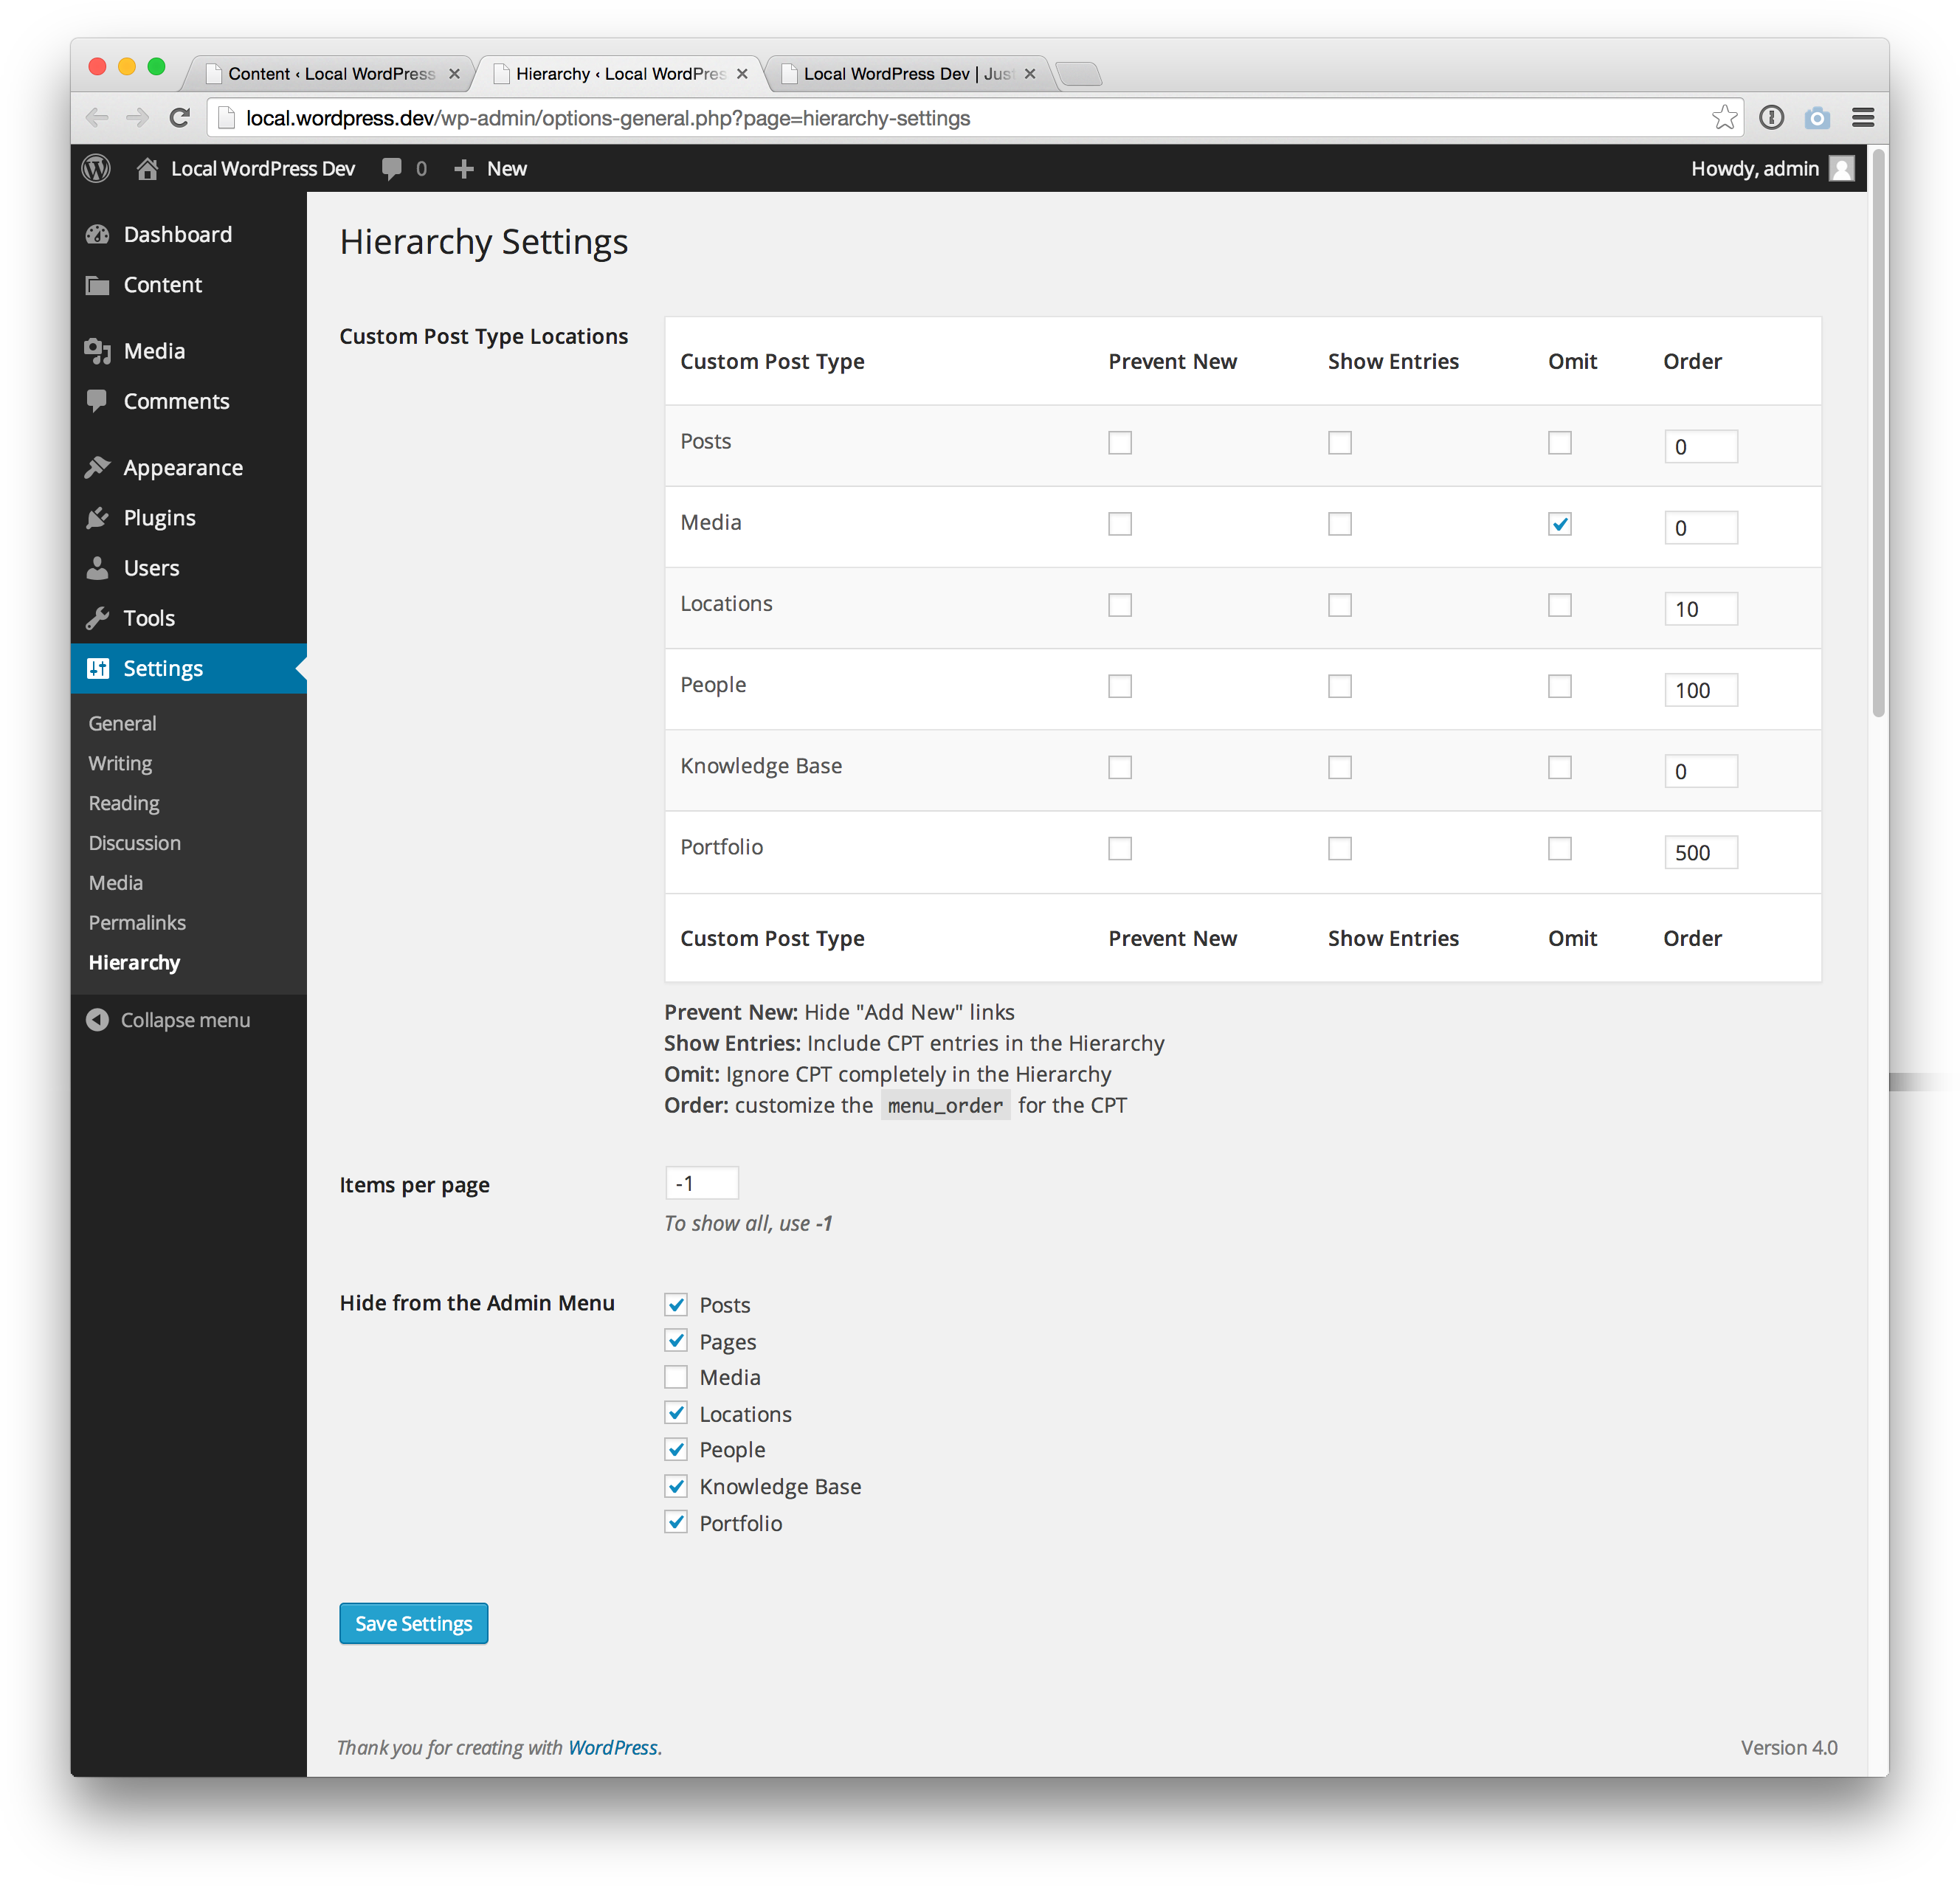1960x1886 pixels.
Task: Click the Plugins icon in sidebar
Action: pos(100,516)
